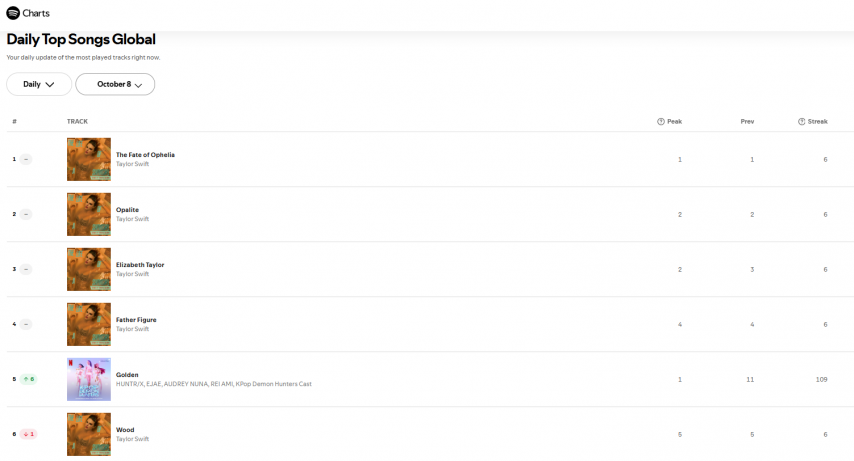
Task: Click the HUNTR/X artist link
Action: pos(131,384)
